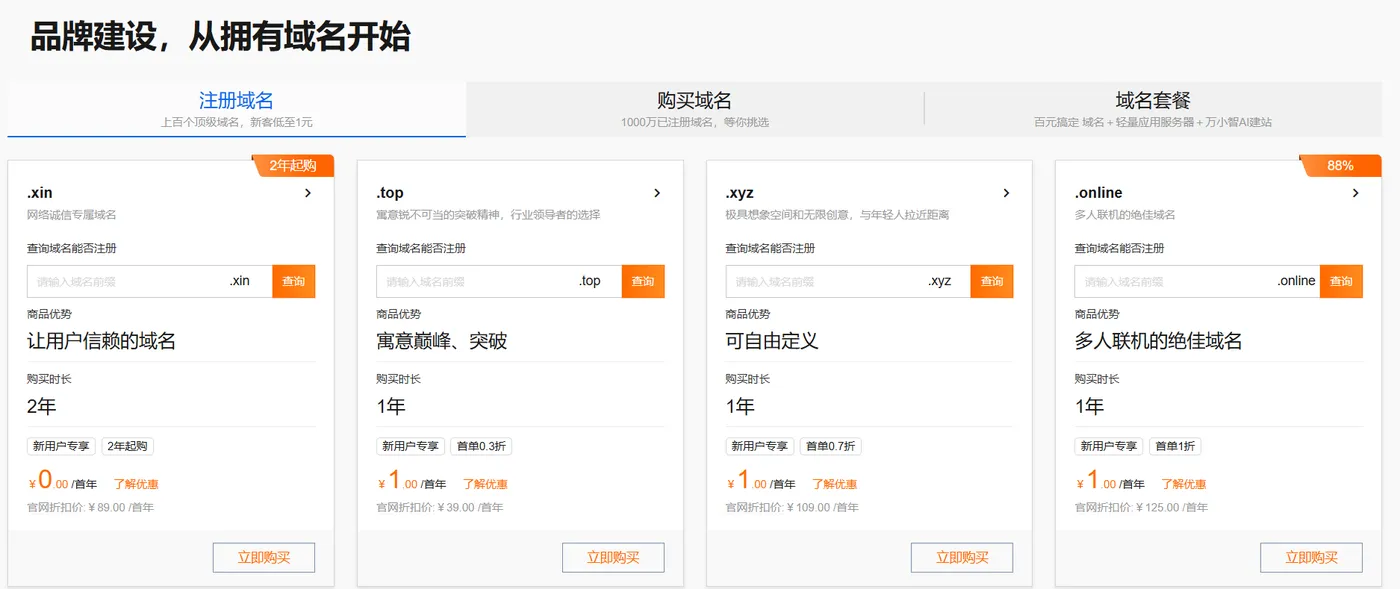Click the .xyz card title
The width and height of the screenshot is (1400, 589).
coord(740,193)
